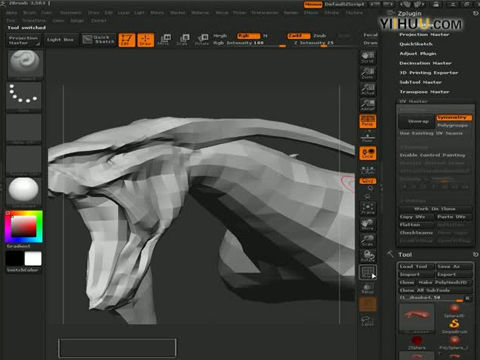Screen dimensions: 480x360
Task: Select the right shelf Scale view icon
Action: [x=368, y=240]
